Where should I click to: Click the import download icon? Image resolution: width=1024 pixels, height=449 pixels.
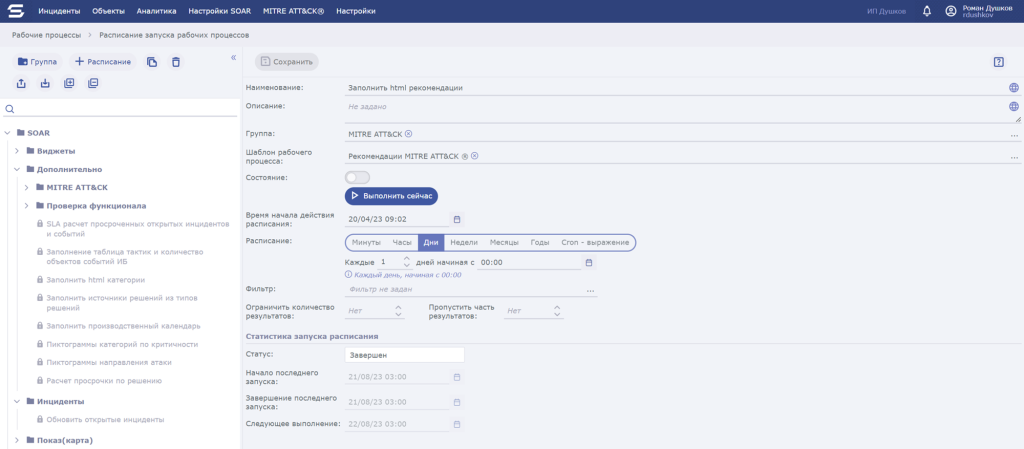[x=45, y=83]
